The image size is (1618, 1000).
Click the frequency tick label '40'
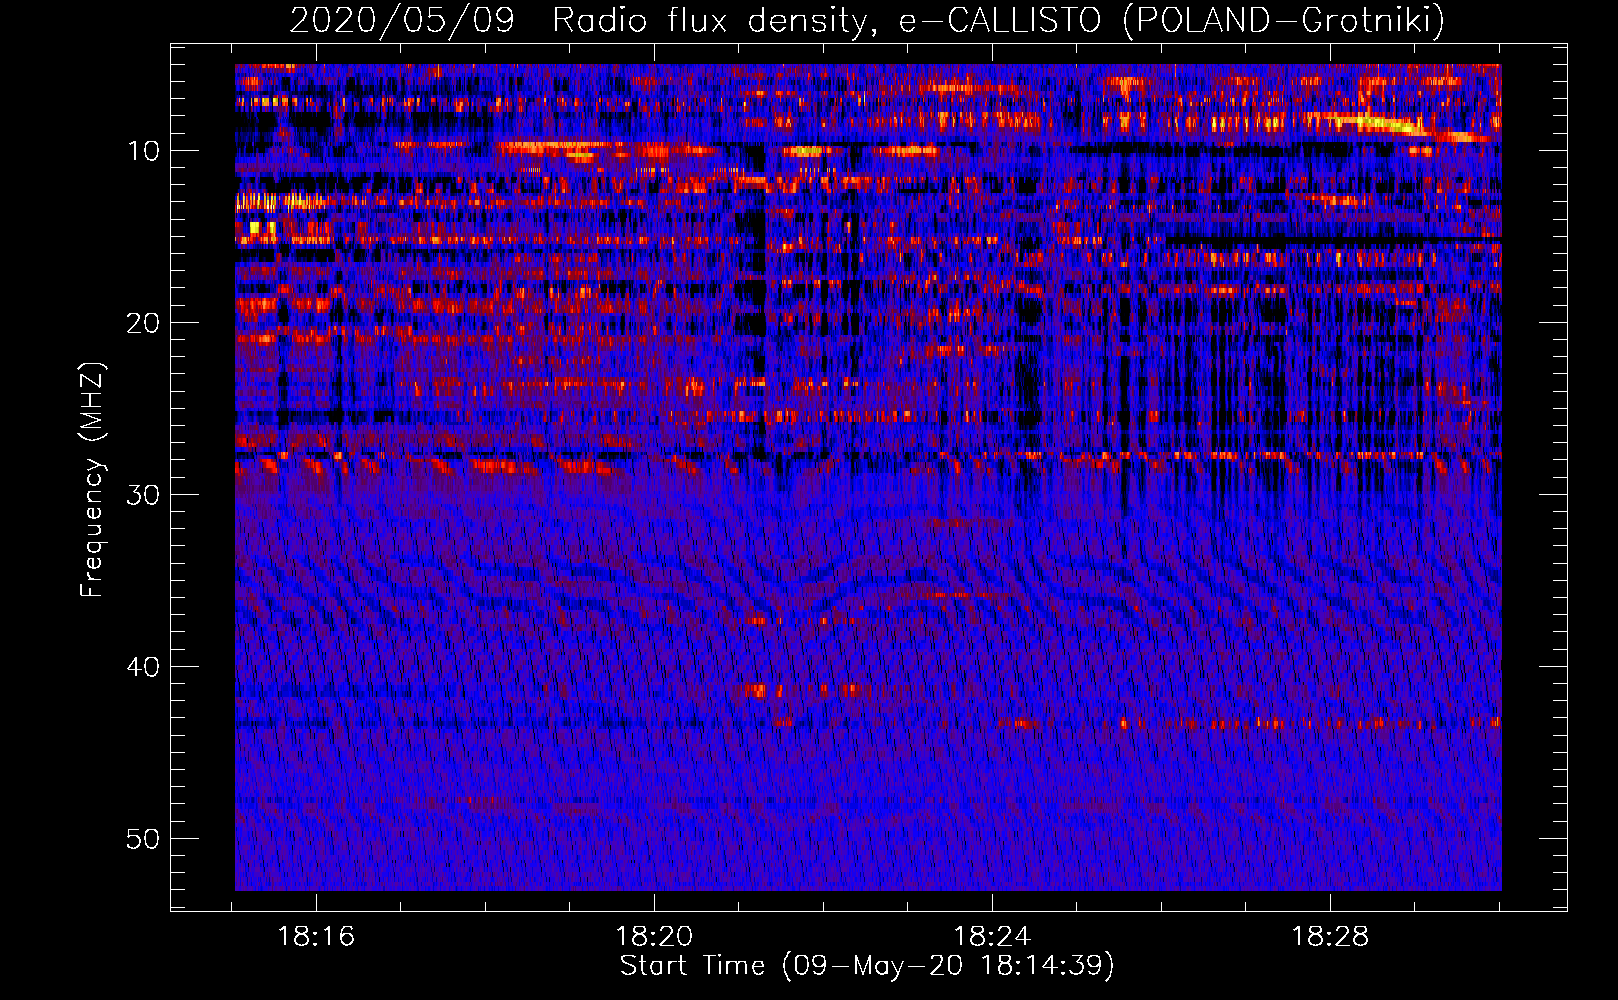(x=143, y=667)
